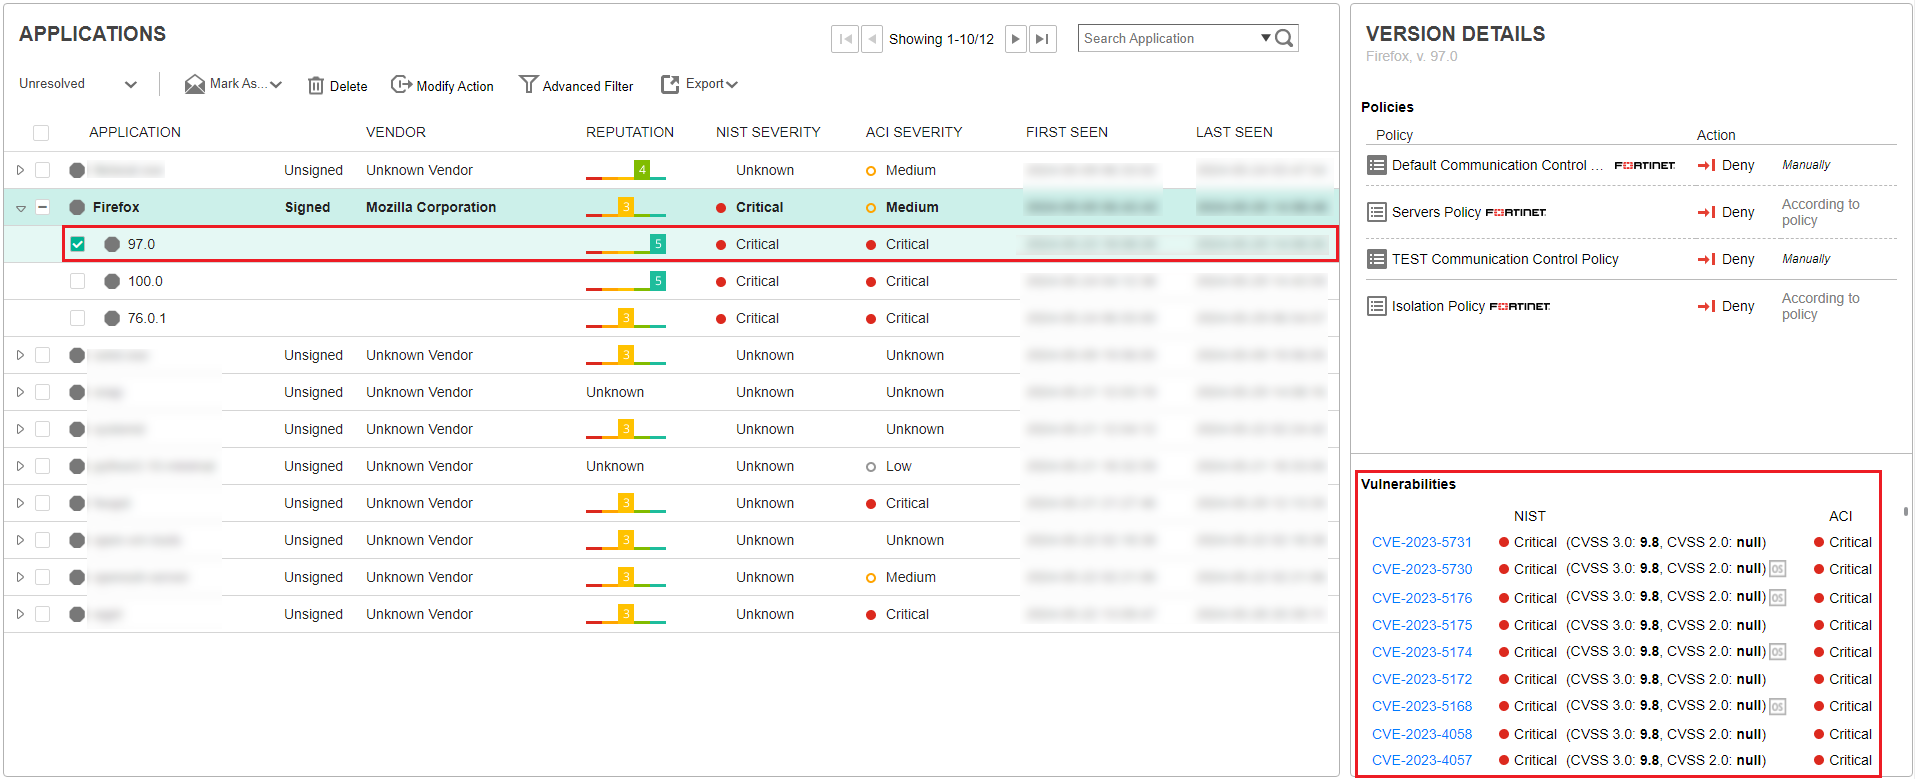
Task: Click the Default Communication Control policy icon
Action: coord(1377,165)
